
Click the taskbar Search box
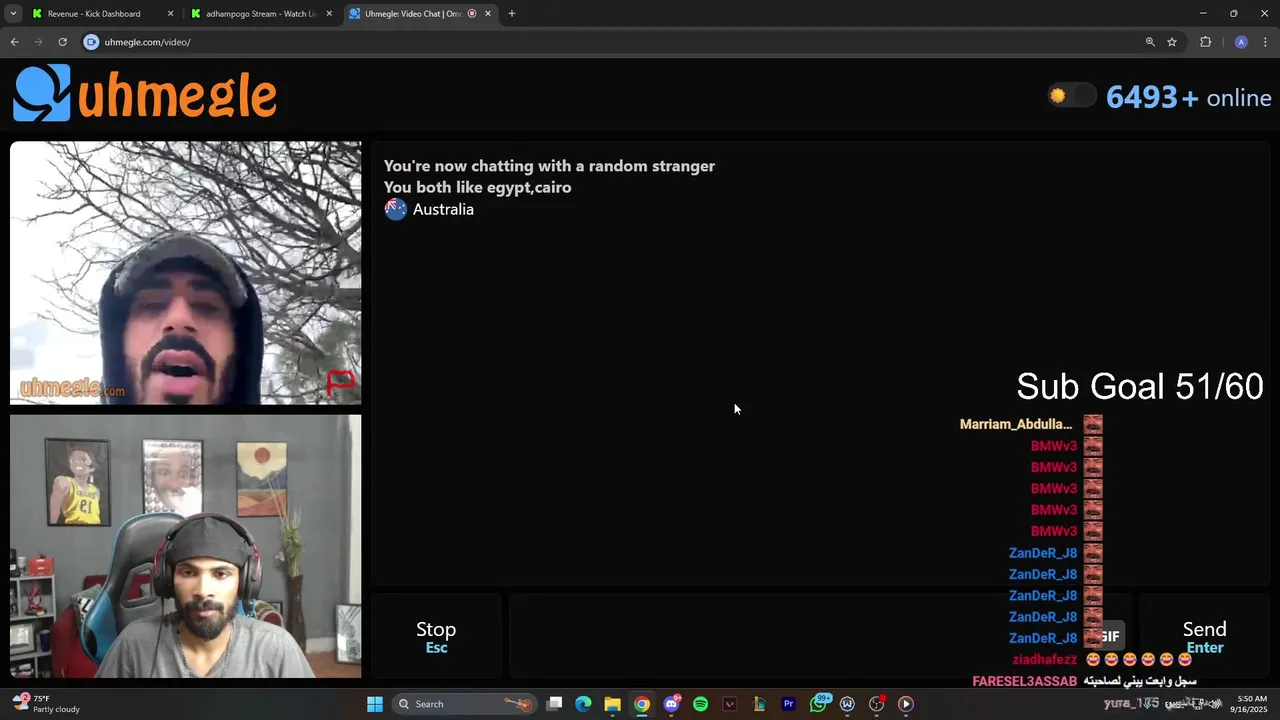pyautogui.click(x=464, y=704)
